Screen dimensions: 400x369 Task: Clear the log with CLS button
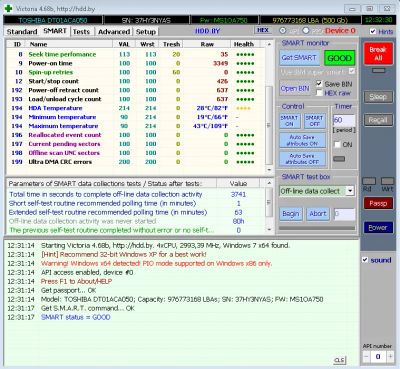(x=339, y=360)
